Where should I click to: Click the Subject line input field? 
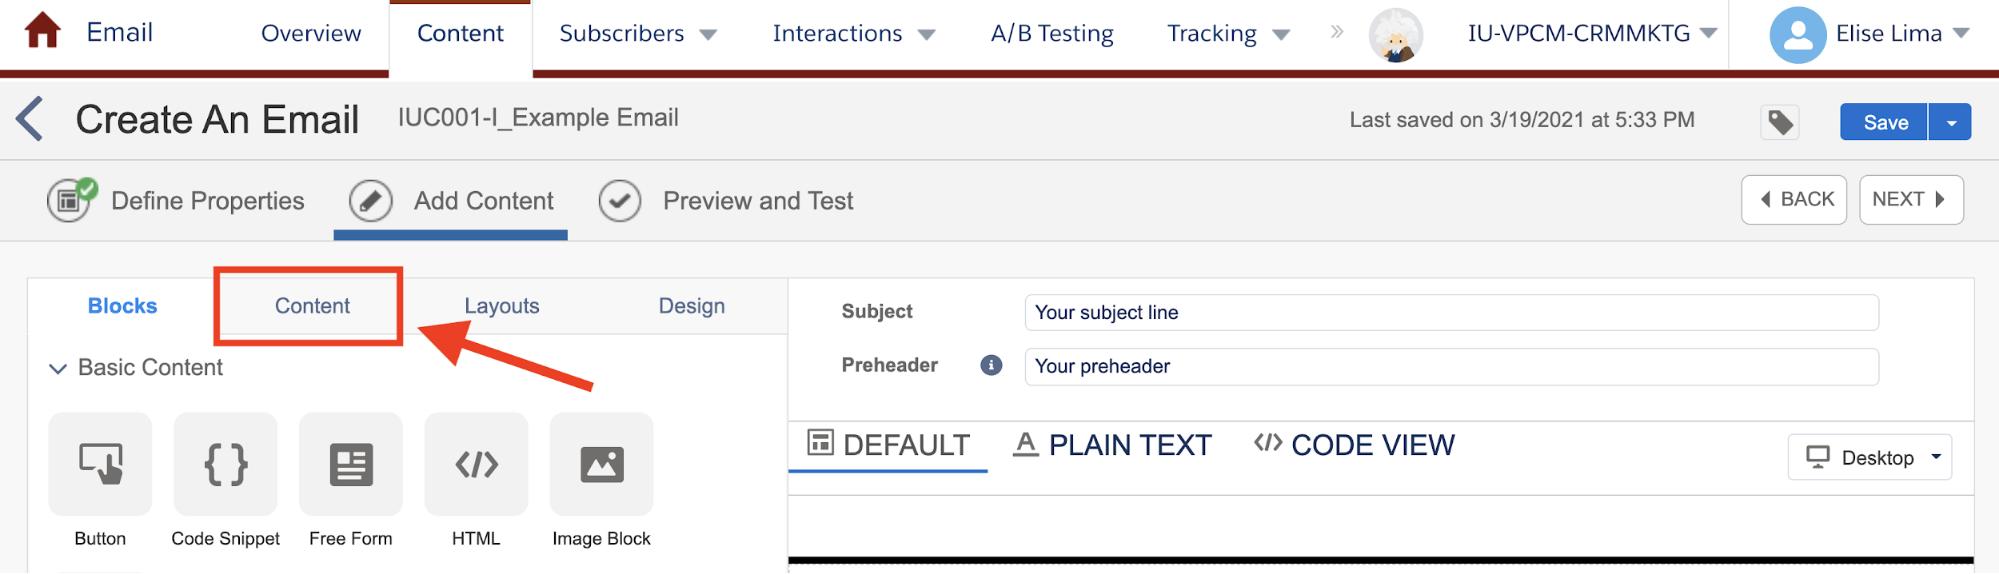tap(1451, 312)
